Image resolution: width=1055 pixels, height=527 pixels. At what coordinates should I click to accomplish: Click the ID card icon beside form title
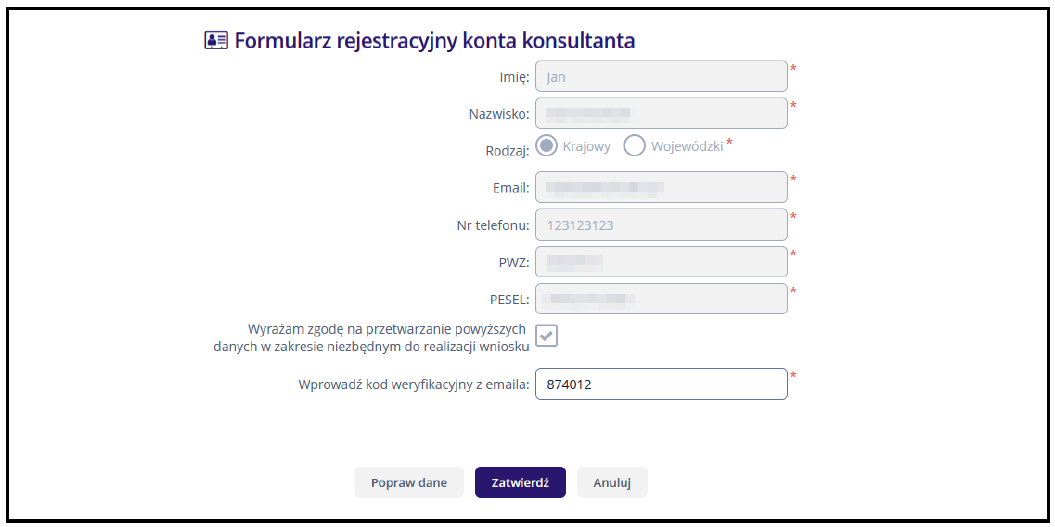pos(215,41)
